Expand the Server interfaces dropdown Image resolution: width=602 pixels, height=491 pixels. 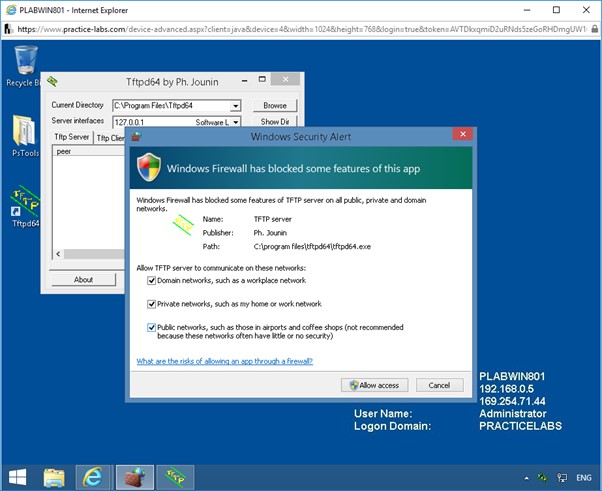coord(235,122)
